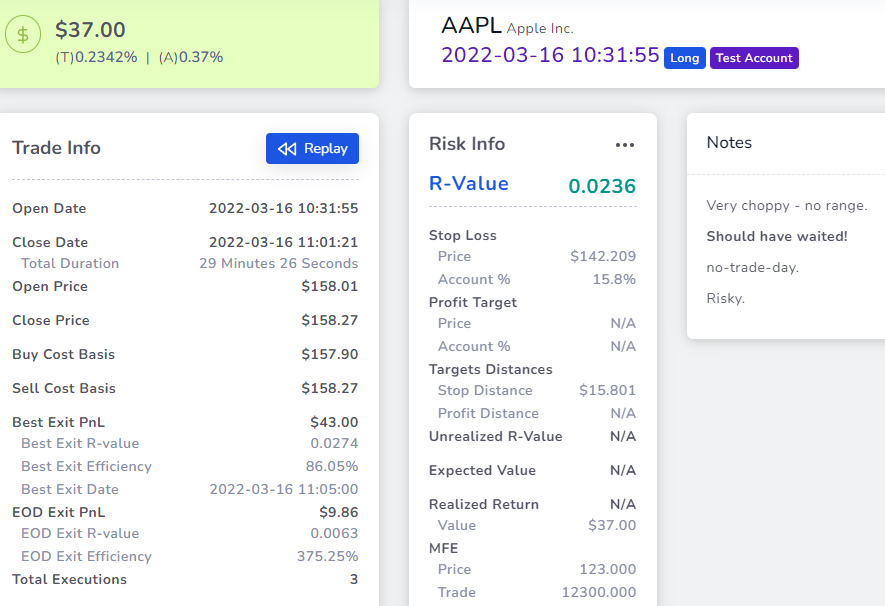This screenshot has height=606, width=885.
Task: Click the Sell Cost Basis label
Action: pos(64,388)
